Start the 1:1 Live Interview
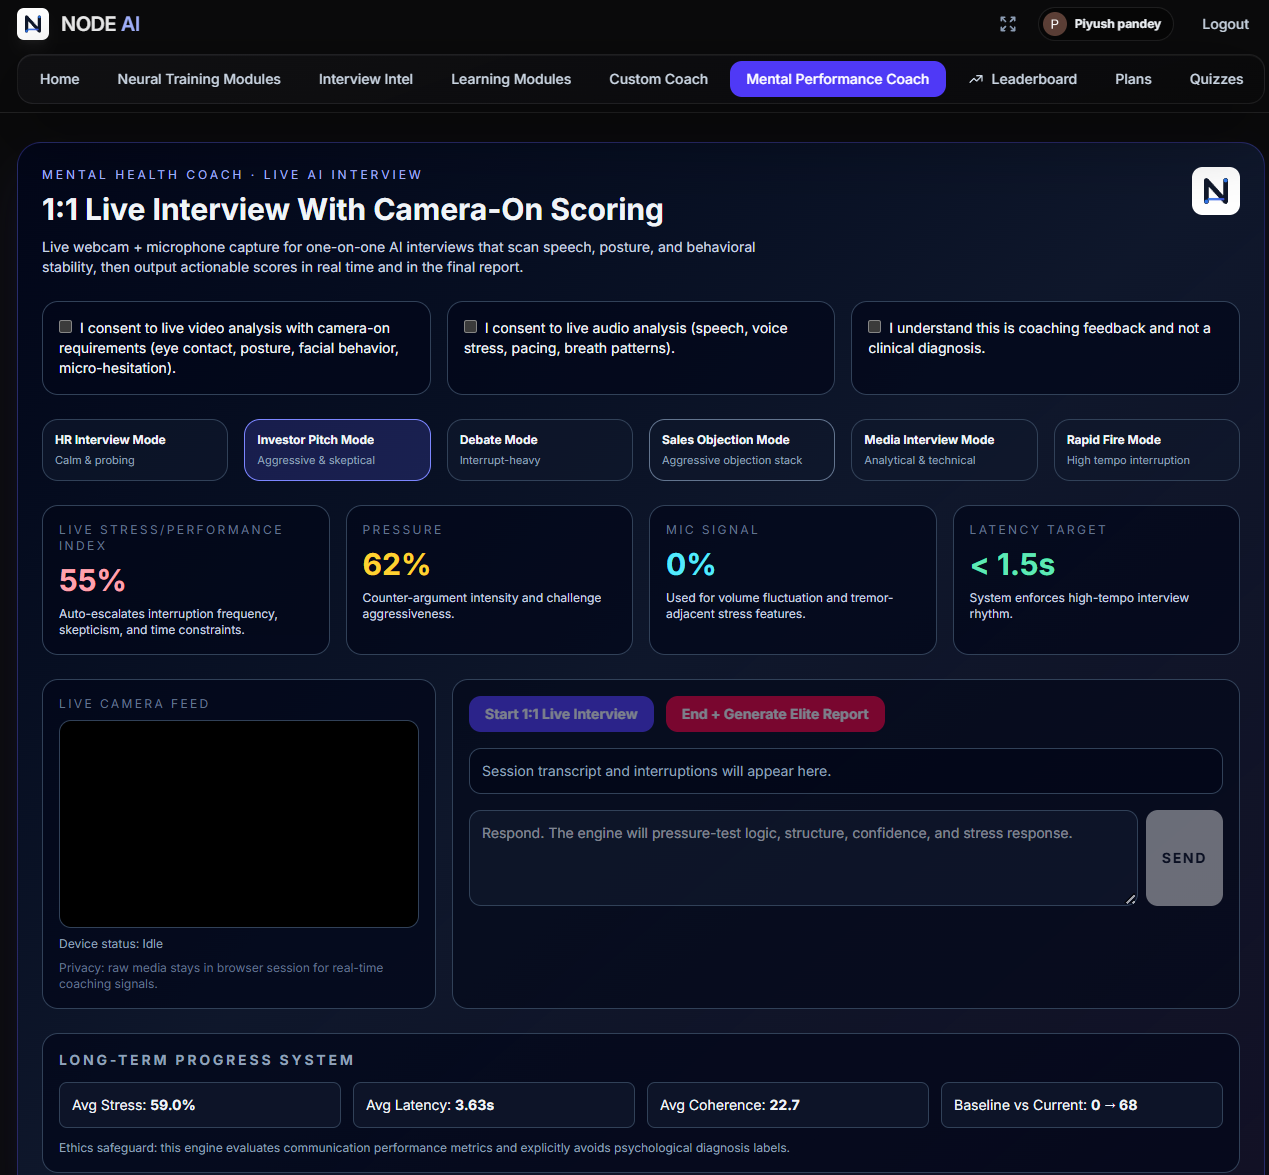This screenshot has width=1269, height=1175. pos(561,713)
